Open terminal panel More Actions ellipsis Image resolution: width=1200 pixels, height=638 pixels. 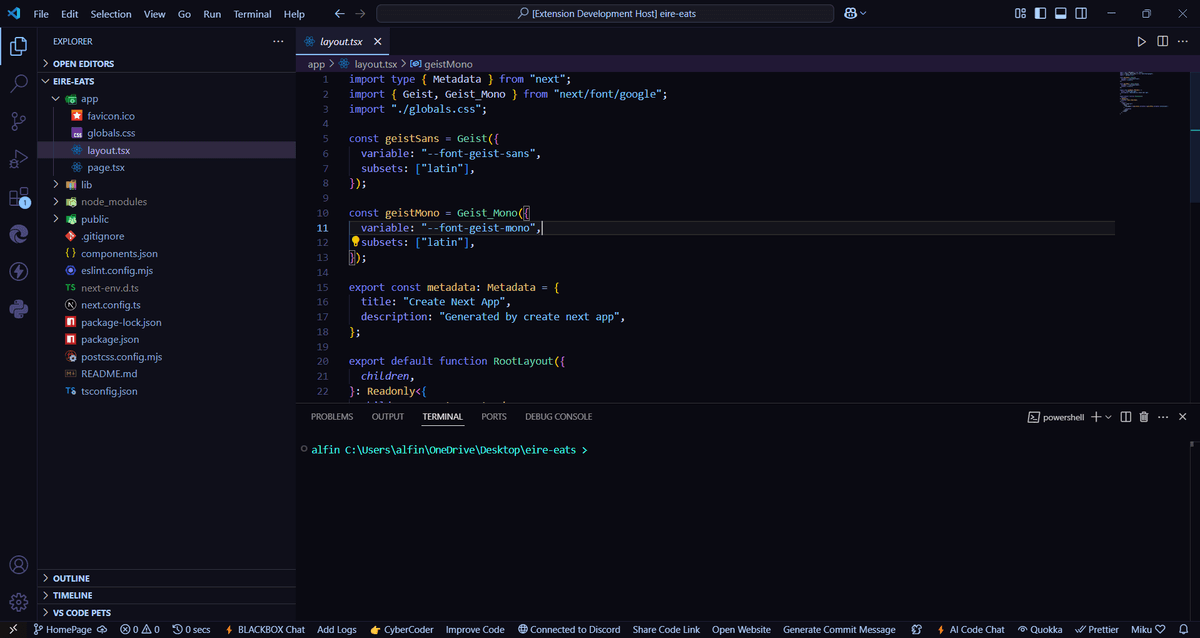1163,417
